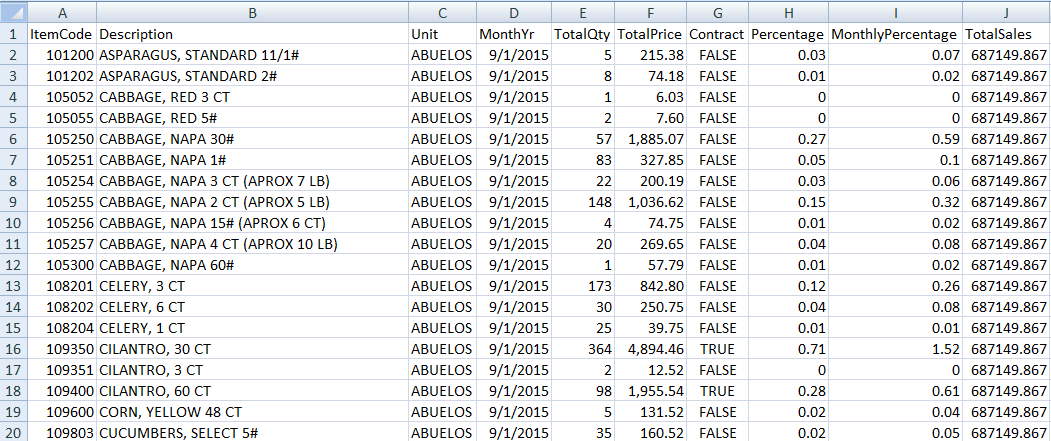Click the MonthlyPercentage header cell
The width and height of the screenshot is (1051, 441).
point(895,34)
